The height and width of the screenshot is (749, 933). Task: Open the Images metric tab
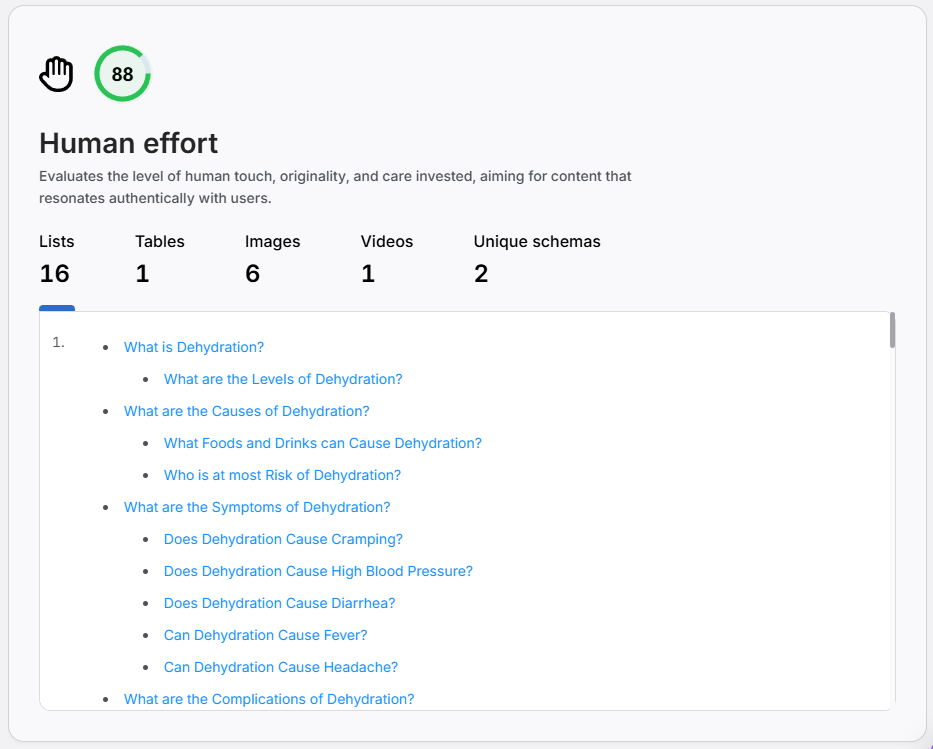point(272,259)
